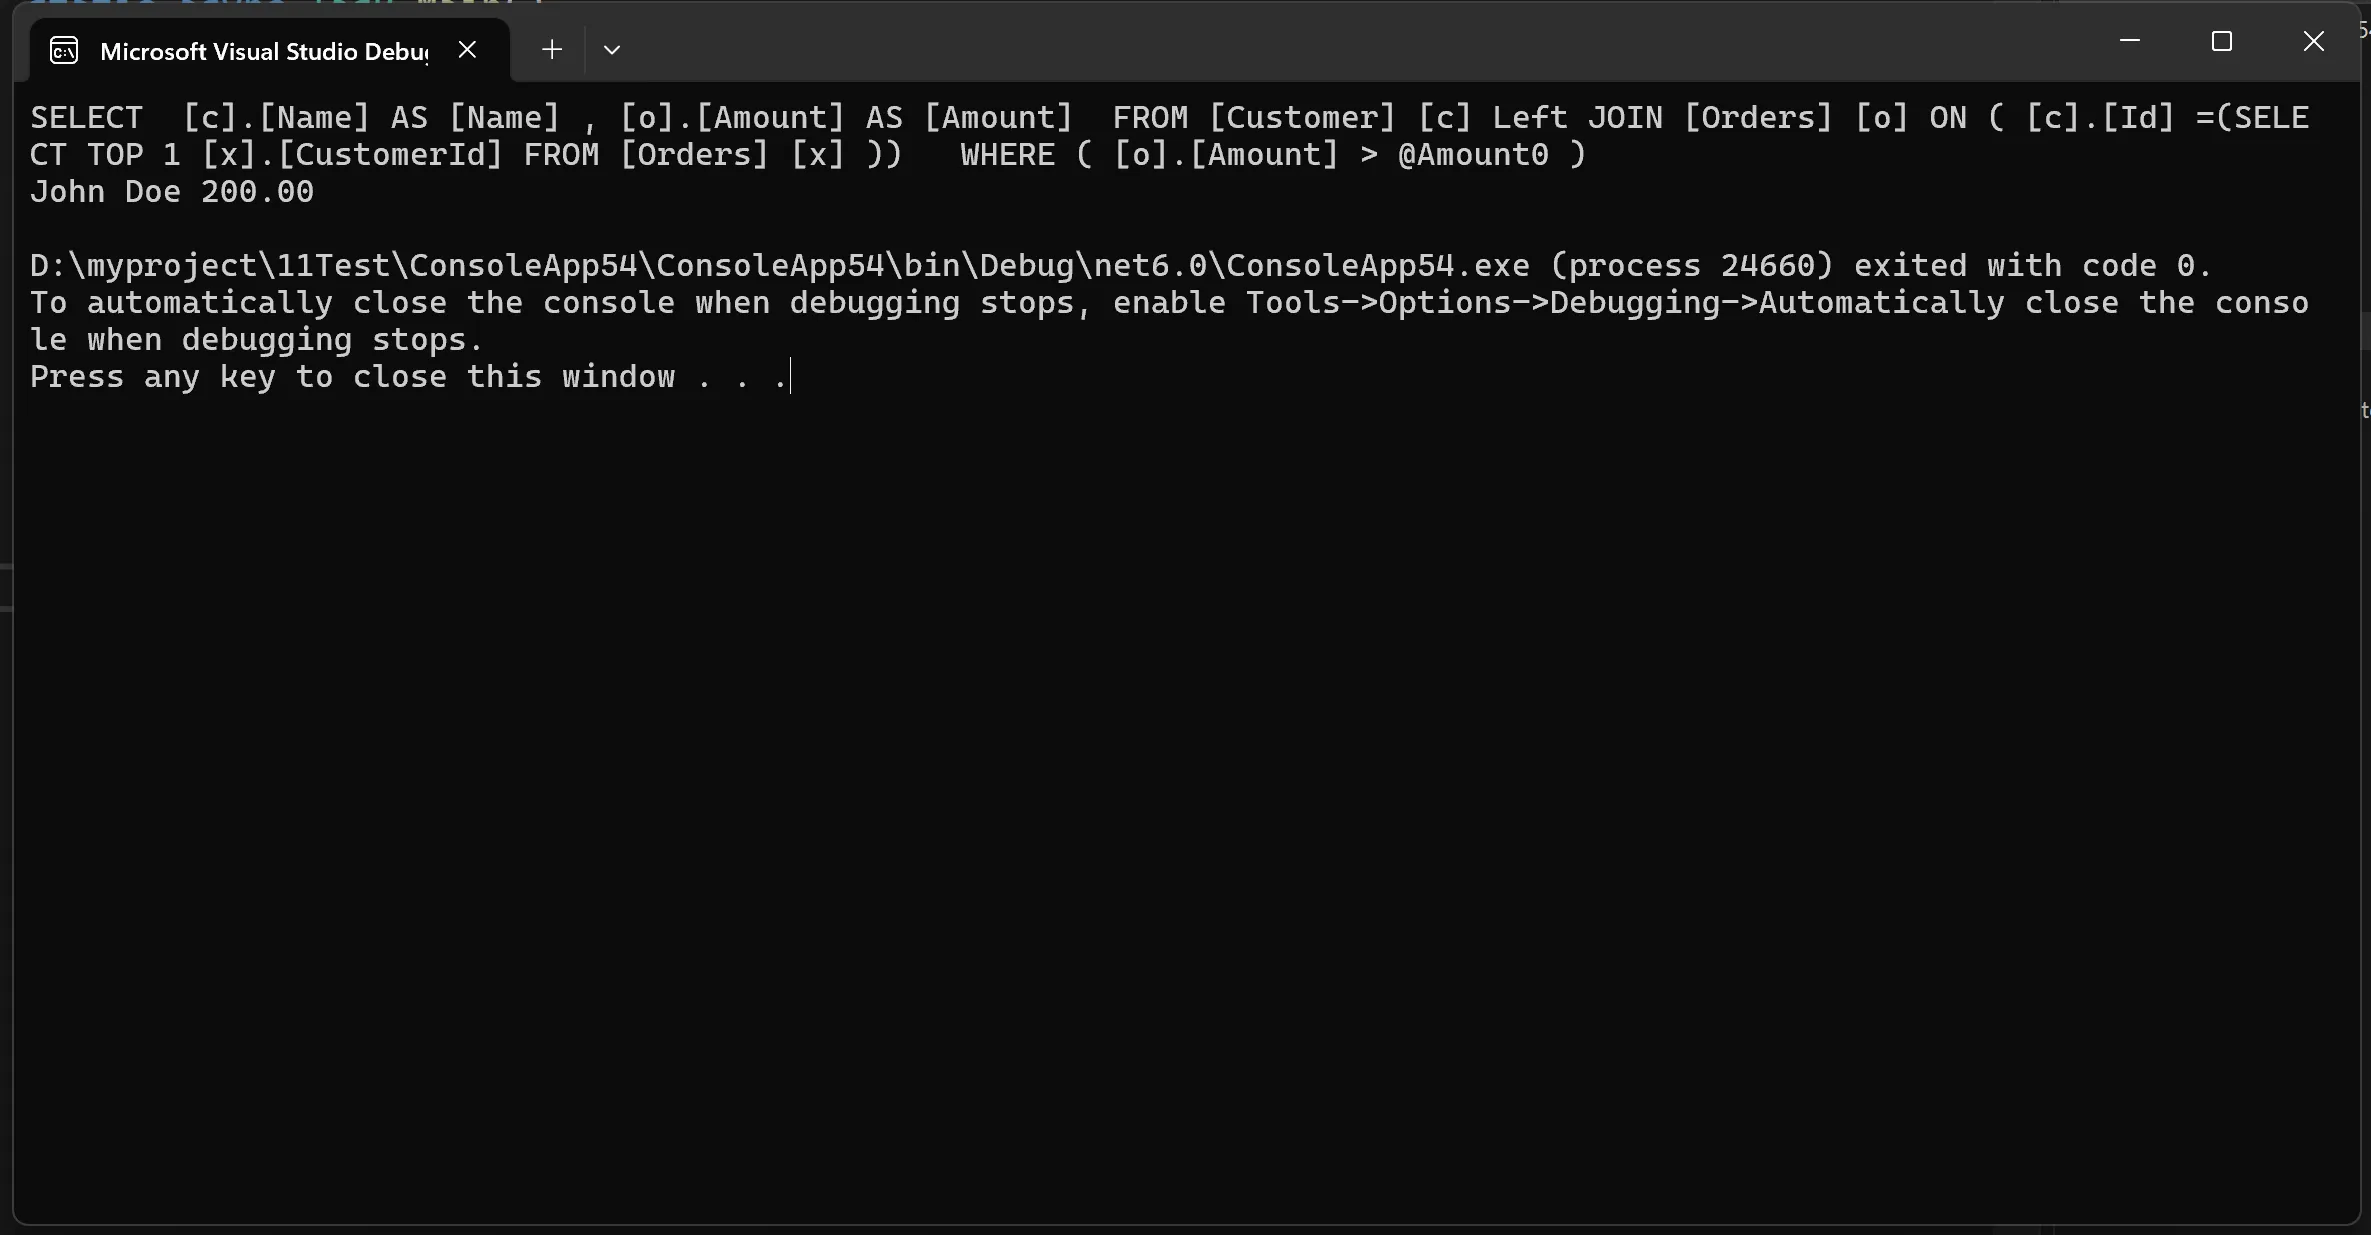Click the SELECT keyword in the SQL output
2371x1235 pixels.
[x=87, y=118]
